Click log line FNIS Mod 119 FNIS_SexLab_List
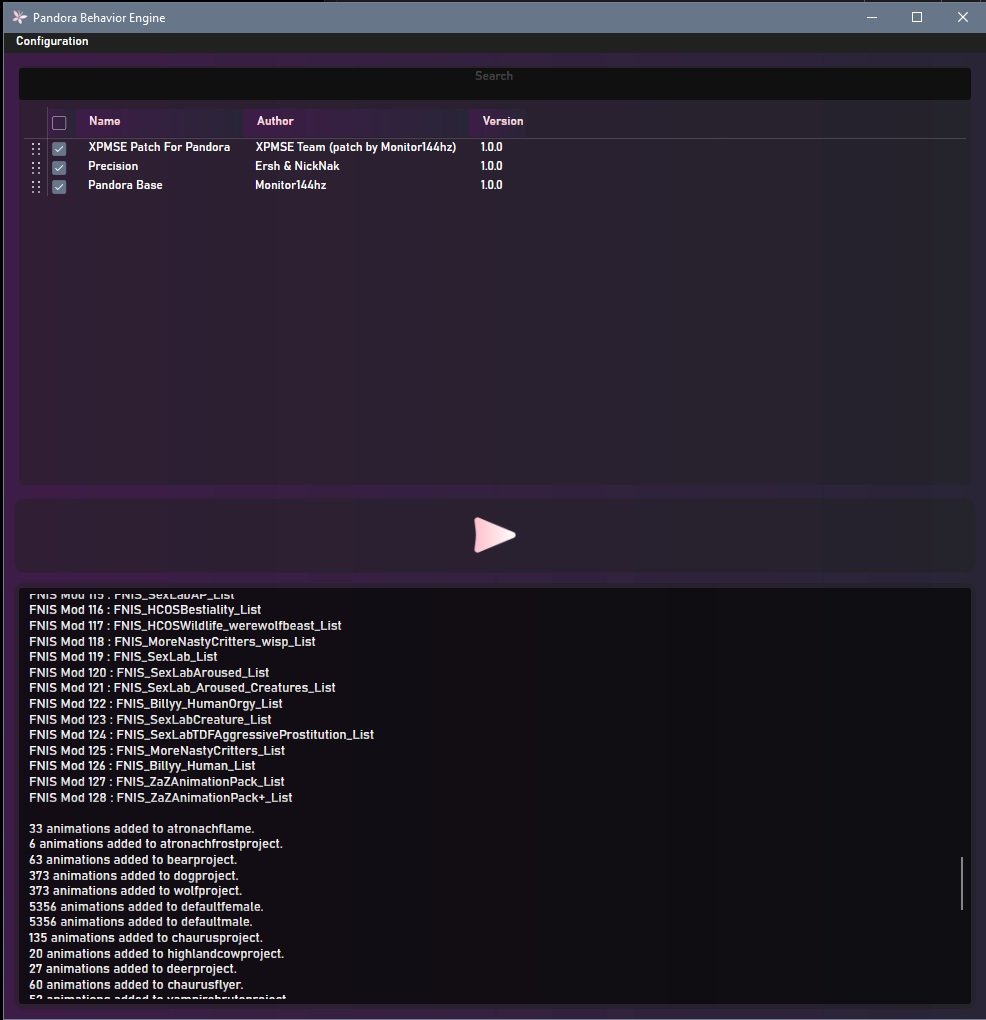The height and width of the screenshot is (1020, 986). (x=123, y=656)
